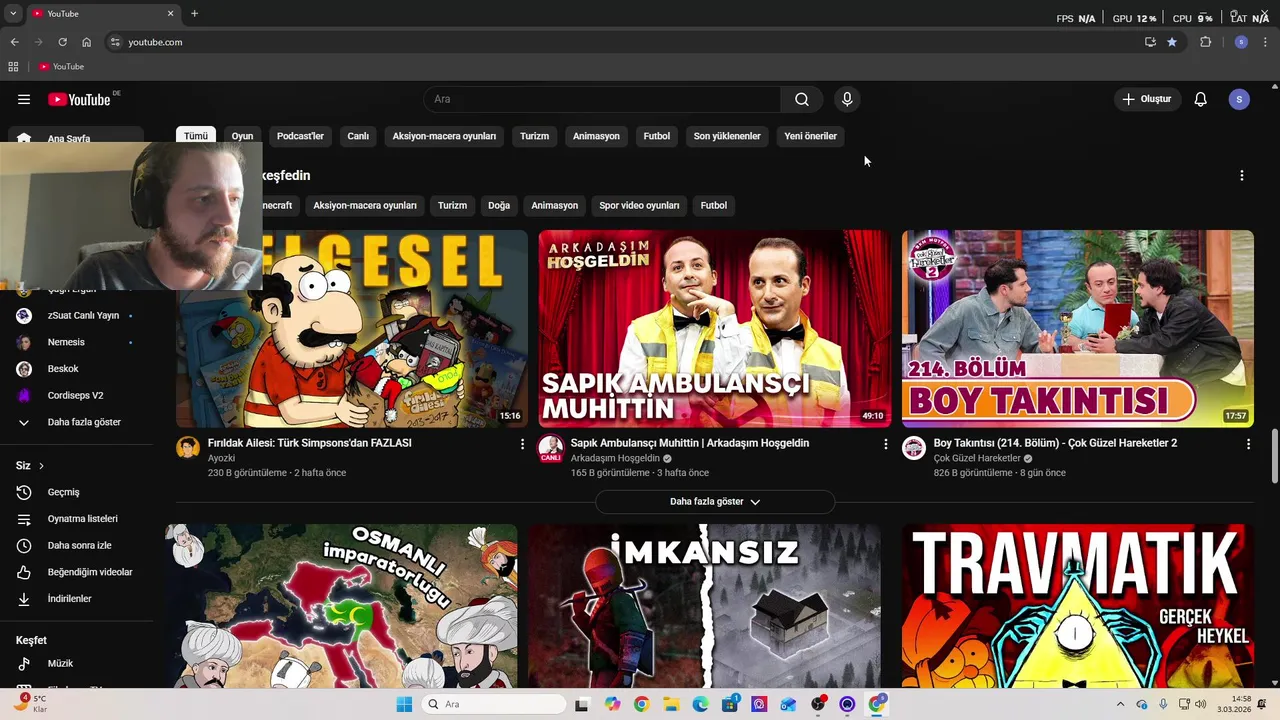
Task: Activate voice search microphone
Action: click(x=847, y=99)
